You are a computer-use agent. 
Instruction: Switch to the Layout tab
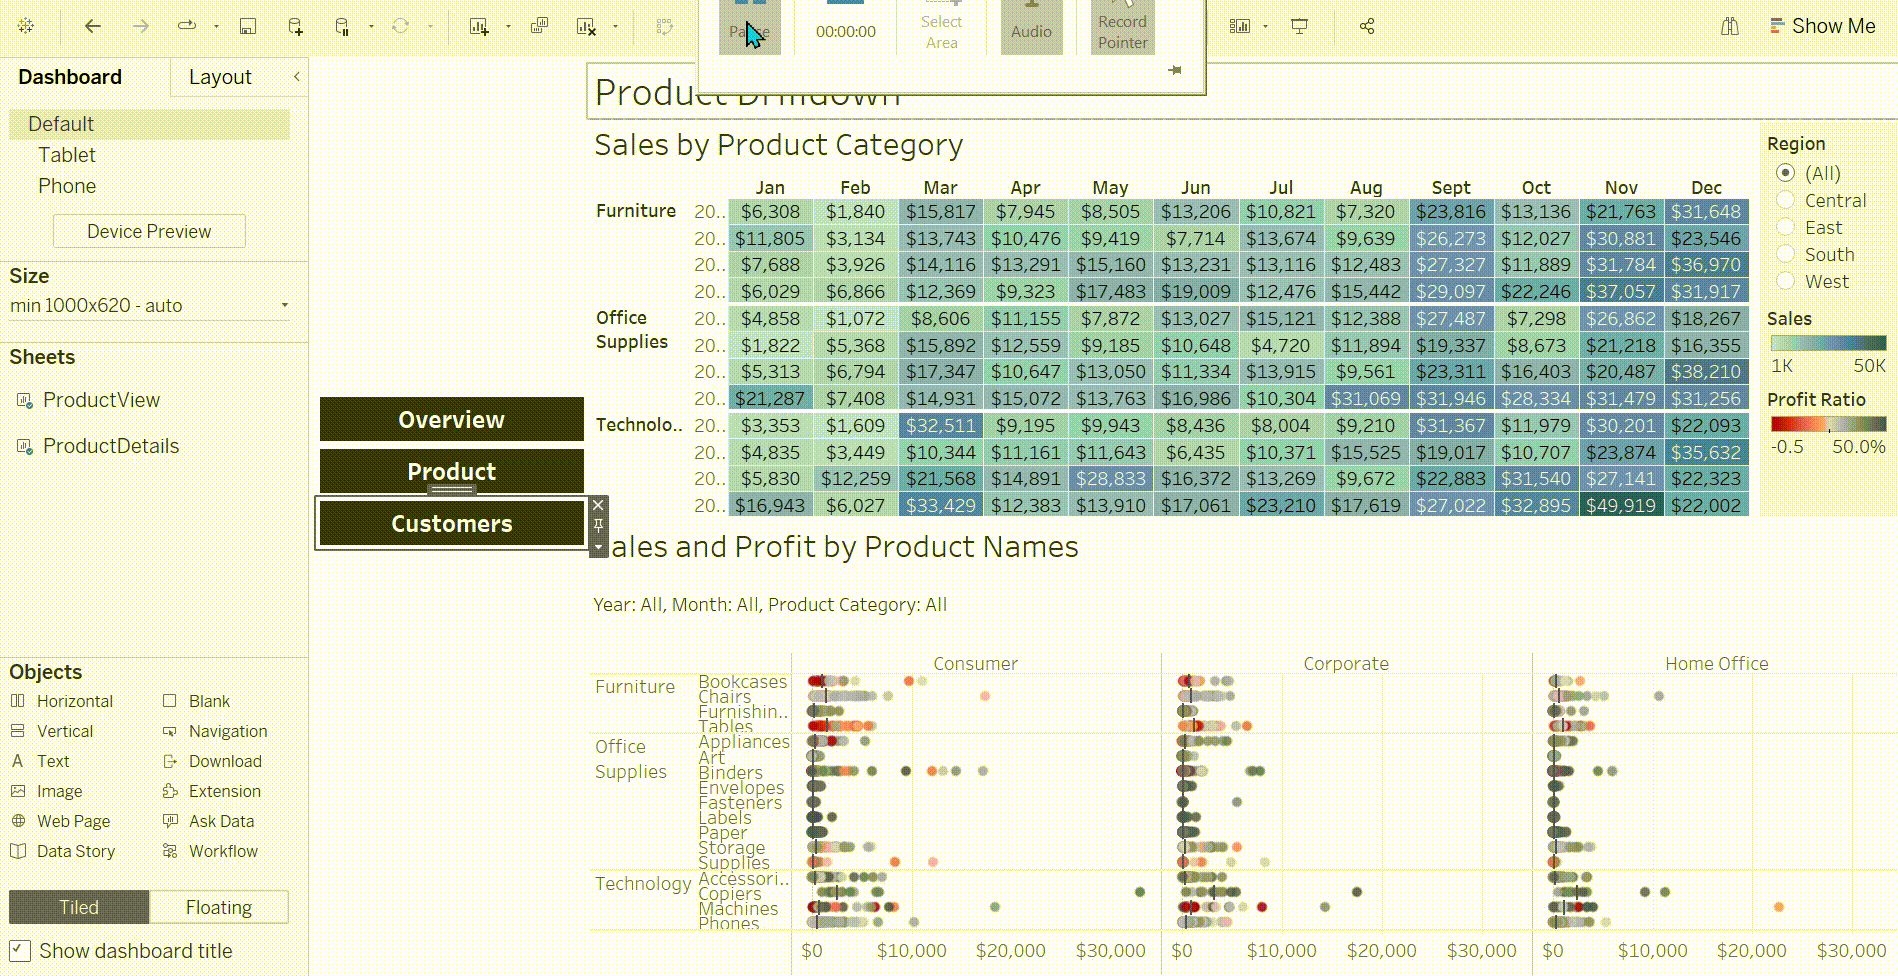[x=220, y=77]
